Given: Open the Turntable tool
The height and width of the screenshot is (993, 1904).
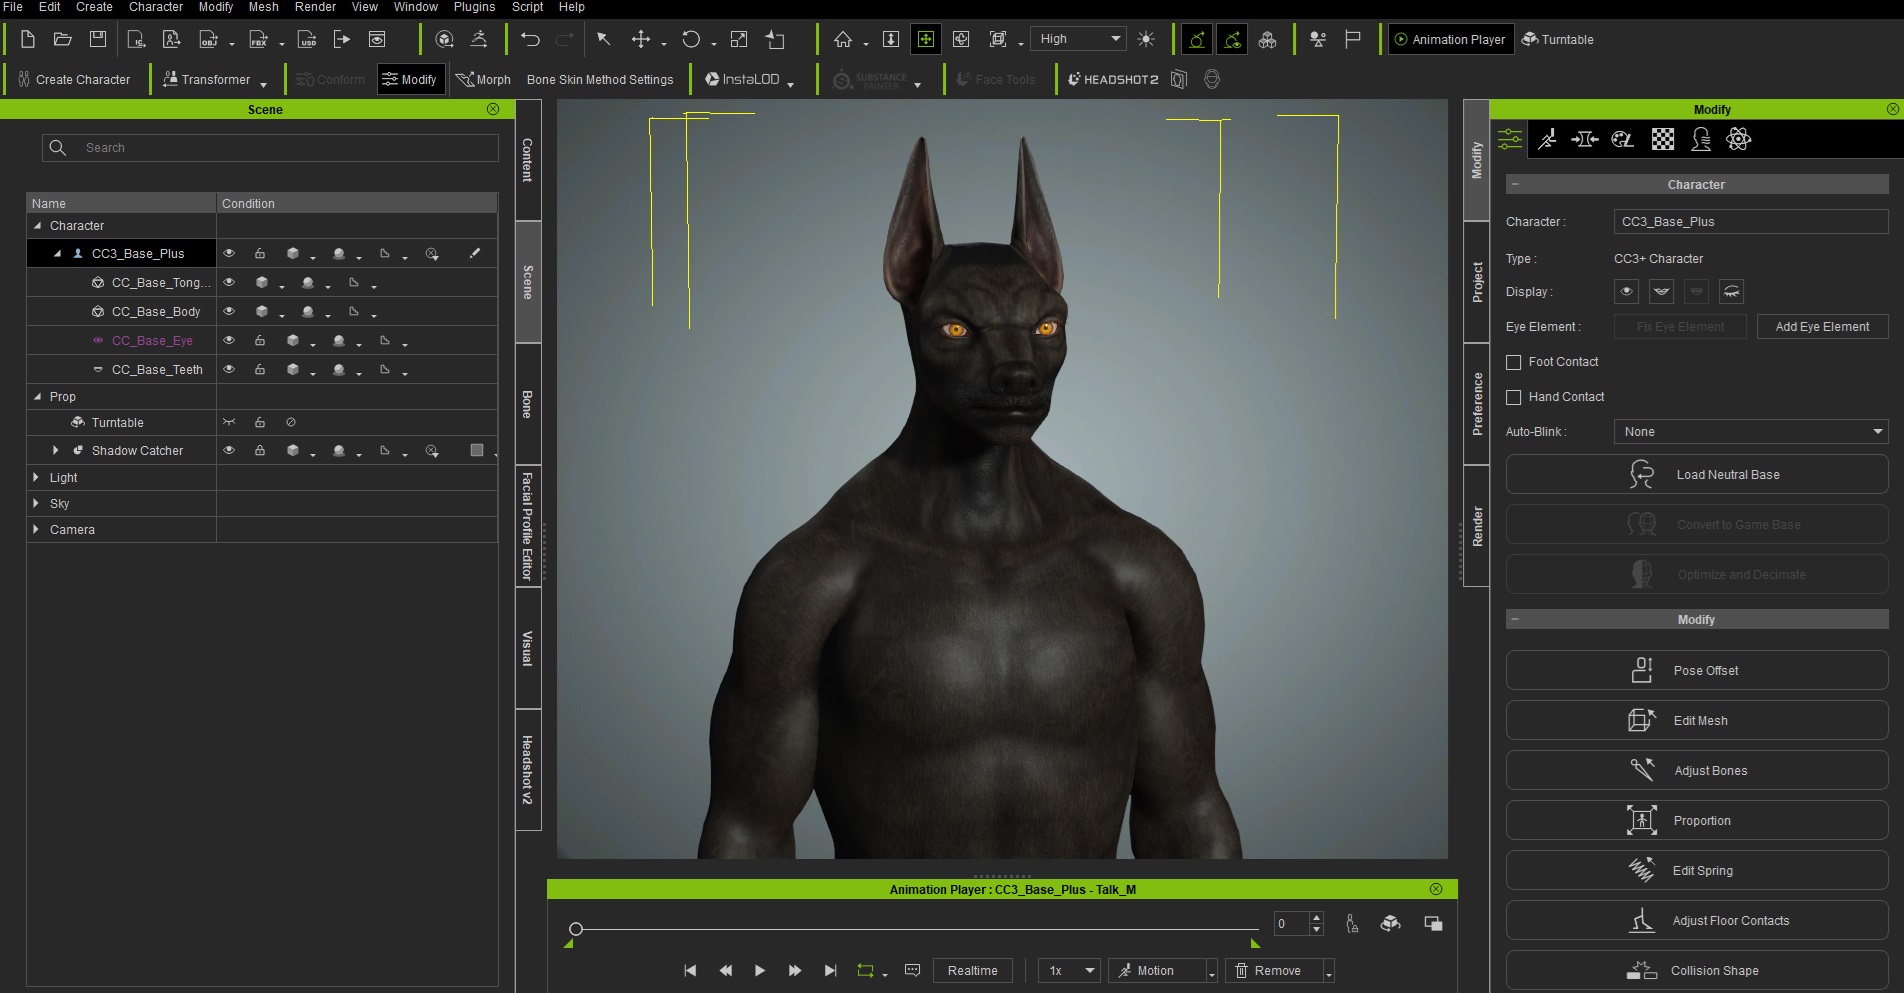Looking at the screenshot, I should [1557, 39].
